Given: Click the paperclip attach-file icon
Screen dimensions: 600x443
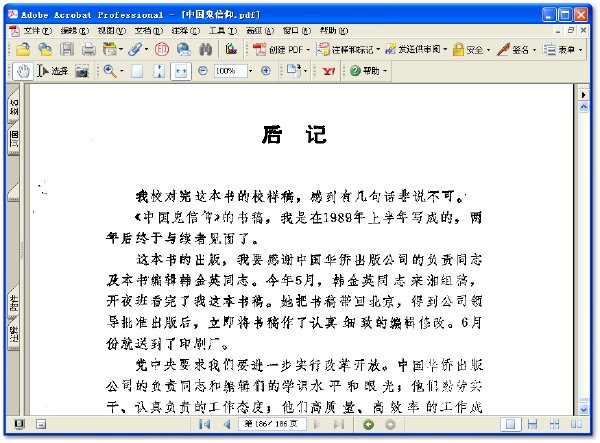Looking at the screenshot, I should (x=135, y=49).
